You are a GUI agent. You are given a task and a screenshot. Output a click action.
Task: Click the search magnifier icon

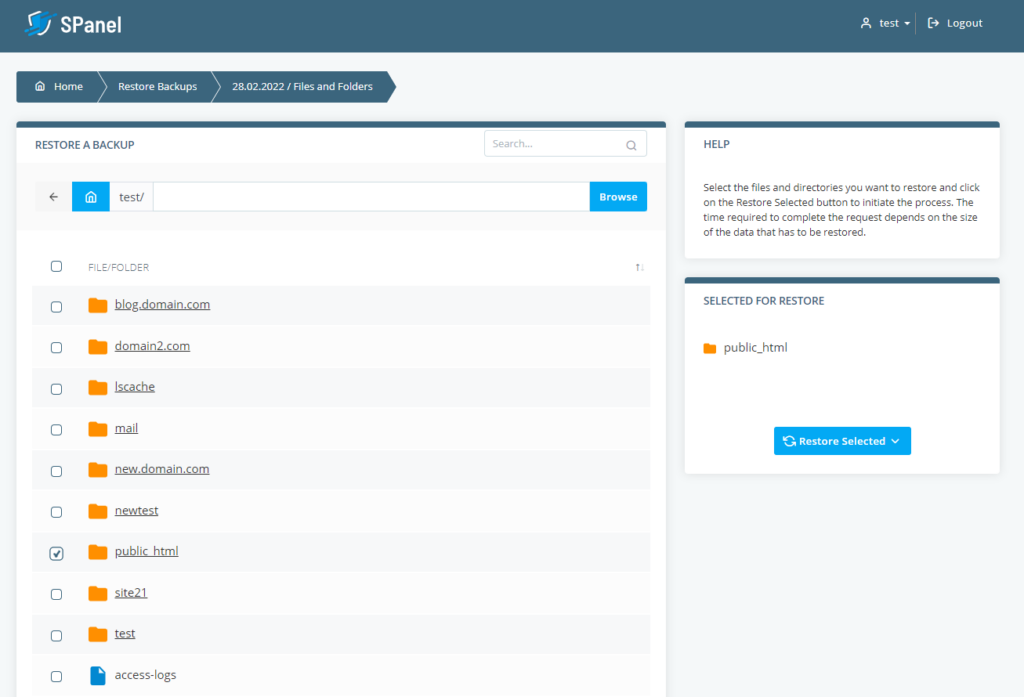[631, 144]
